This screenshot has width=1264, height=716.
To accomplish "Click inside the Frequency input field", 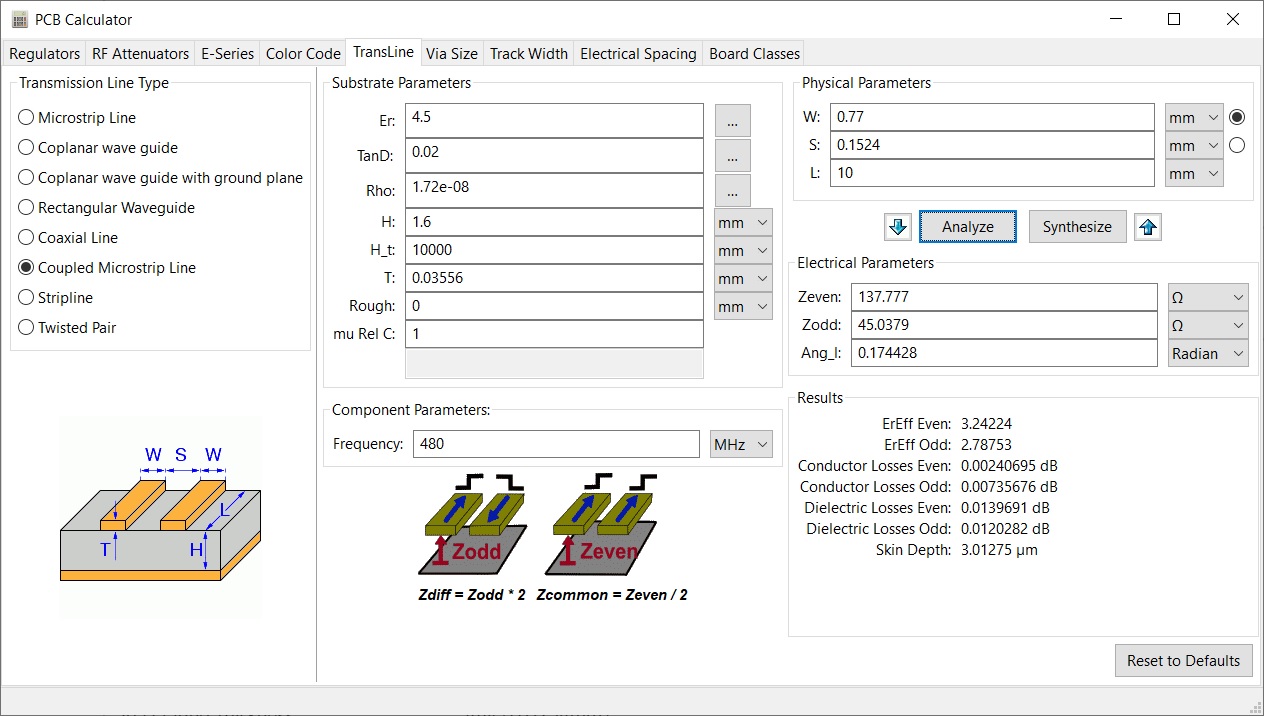I will click(x=555, y=443).
